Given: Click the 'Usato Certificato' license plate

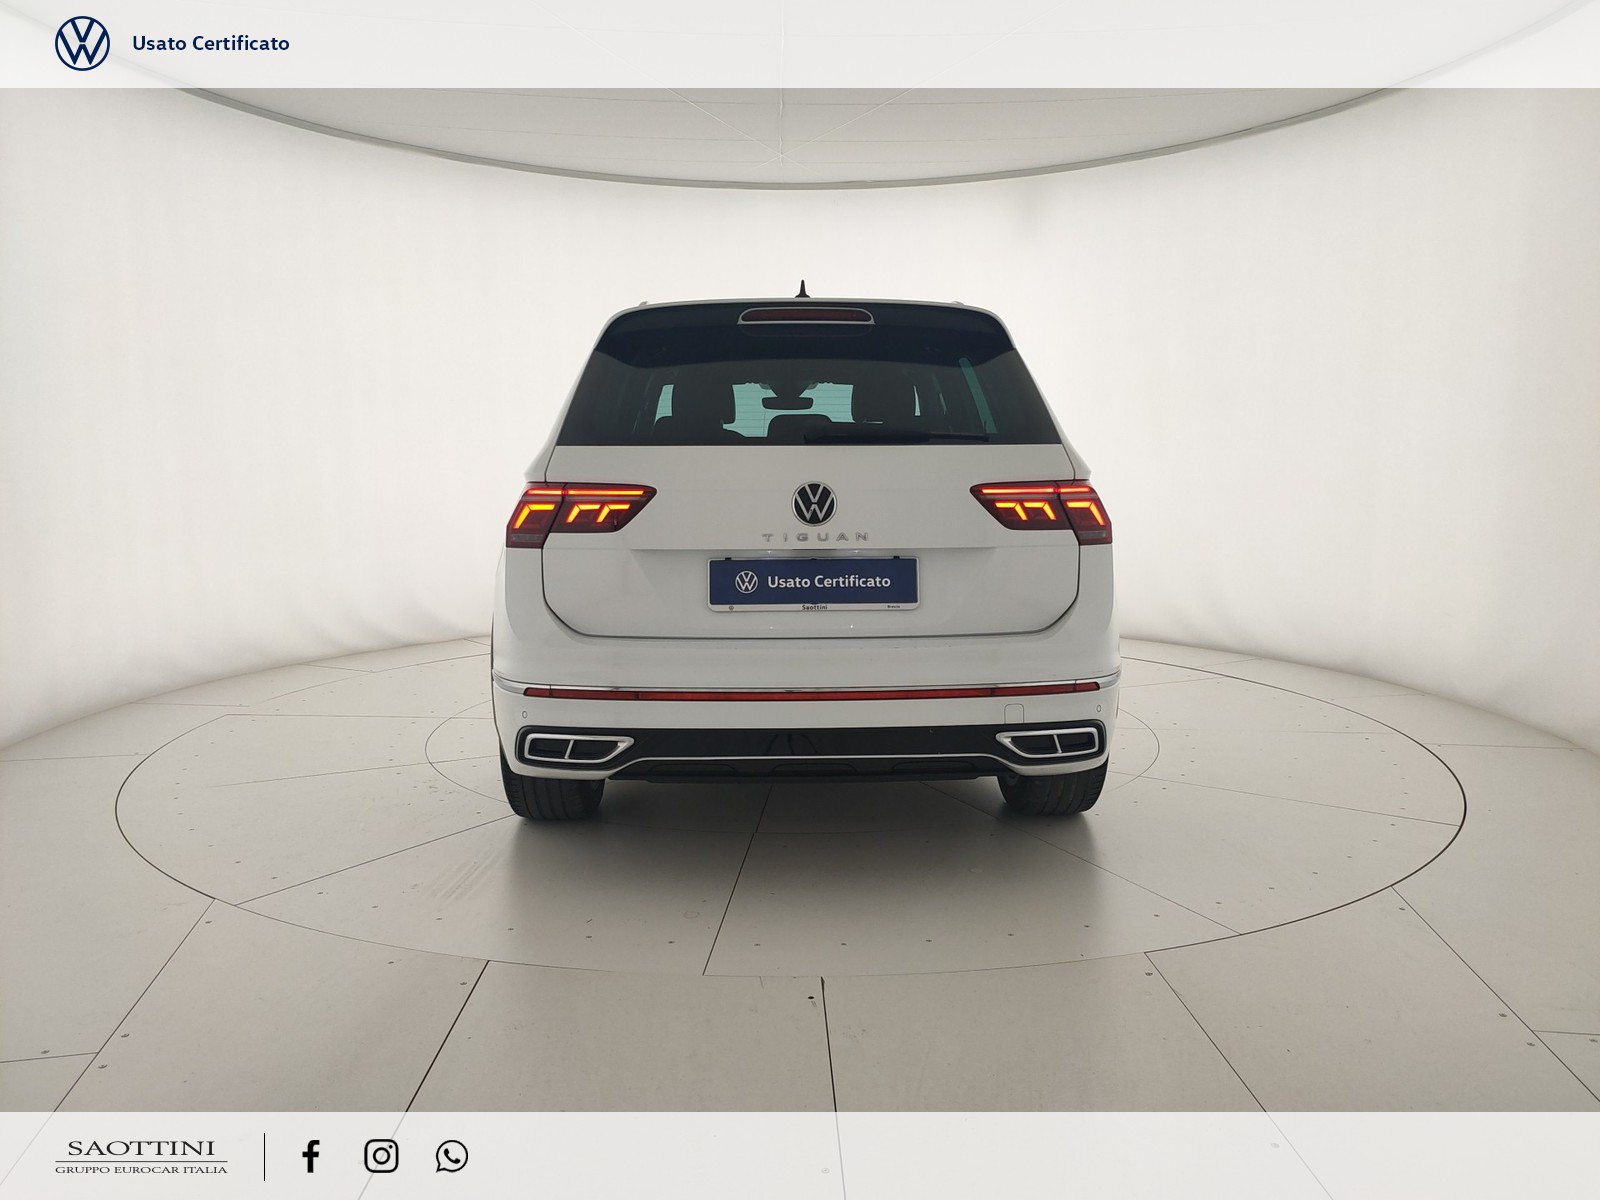Looking at the screenshot, I should coord(813,584).
